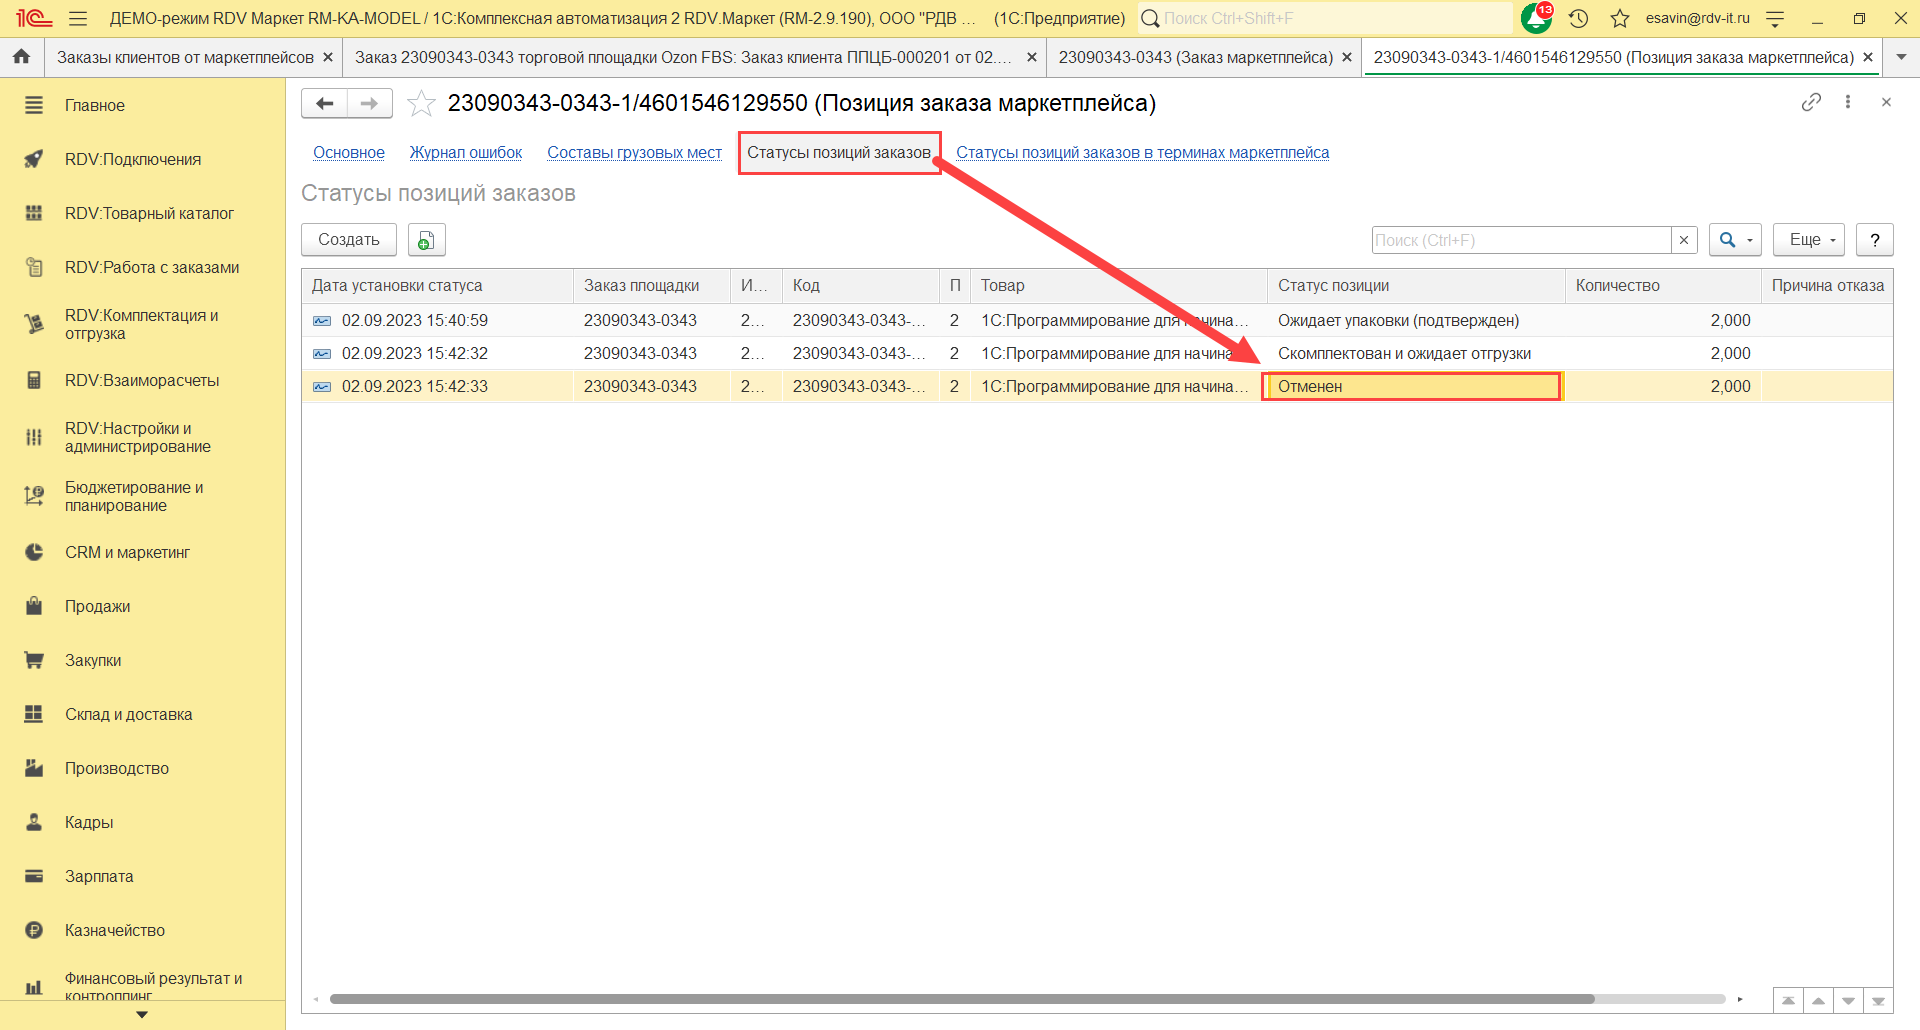
Task: Close the form with X icon
Action: click(x=1886, y=102)
